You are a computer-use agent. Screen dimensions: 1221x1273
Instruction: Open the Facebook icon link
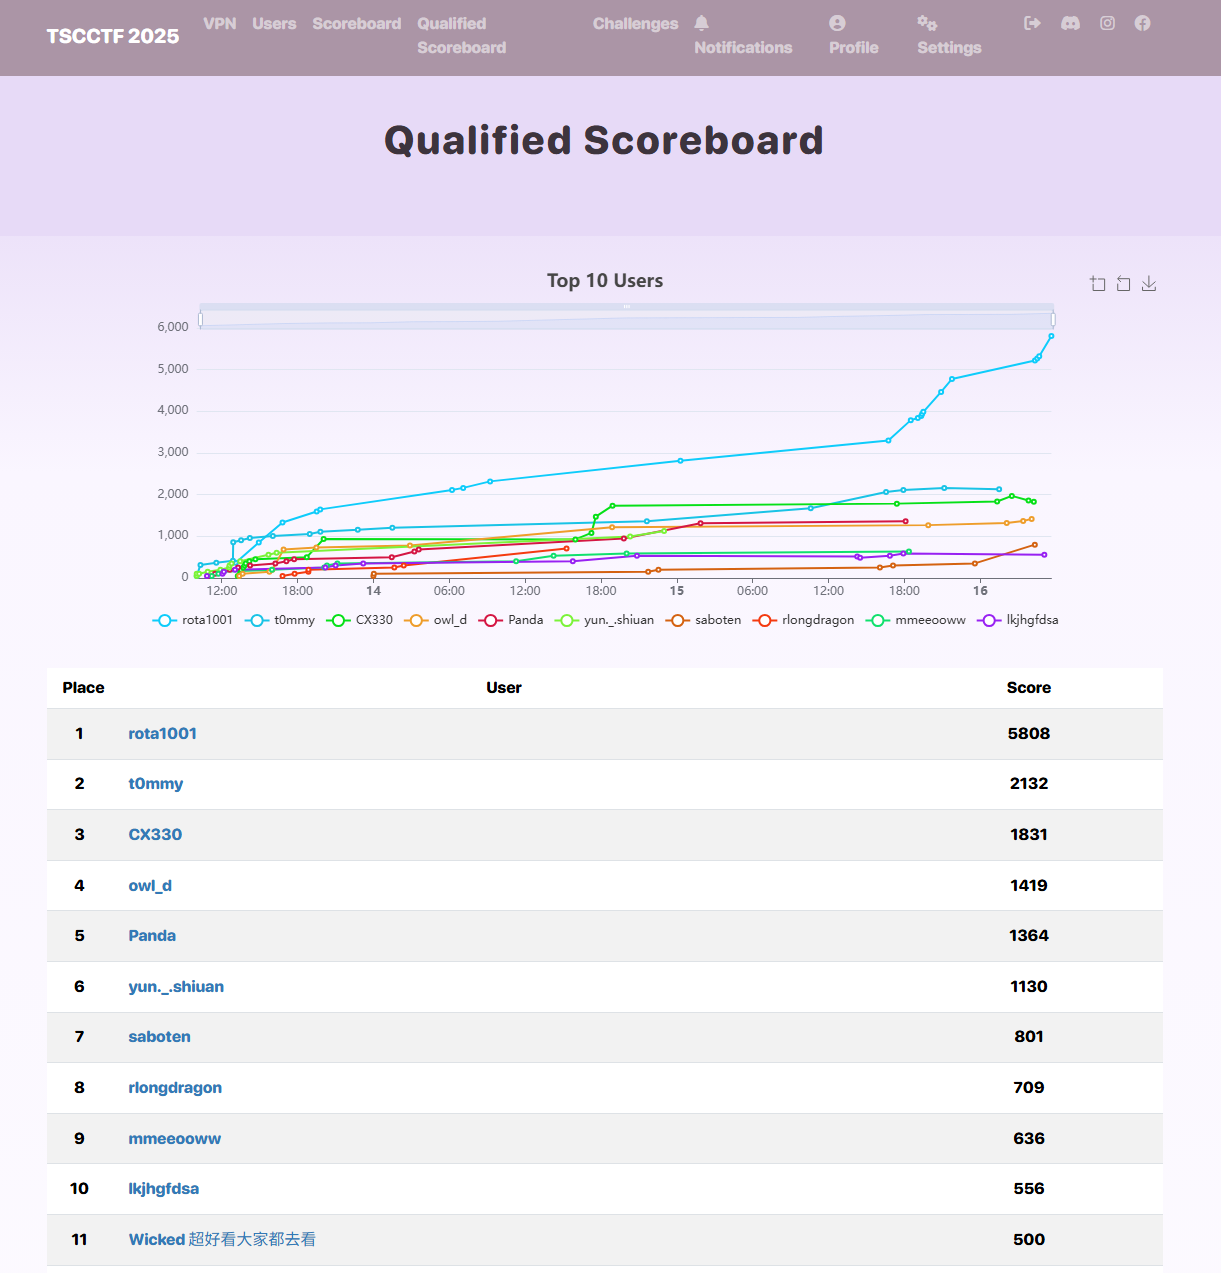(1142, 23)
